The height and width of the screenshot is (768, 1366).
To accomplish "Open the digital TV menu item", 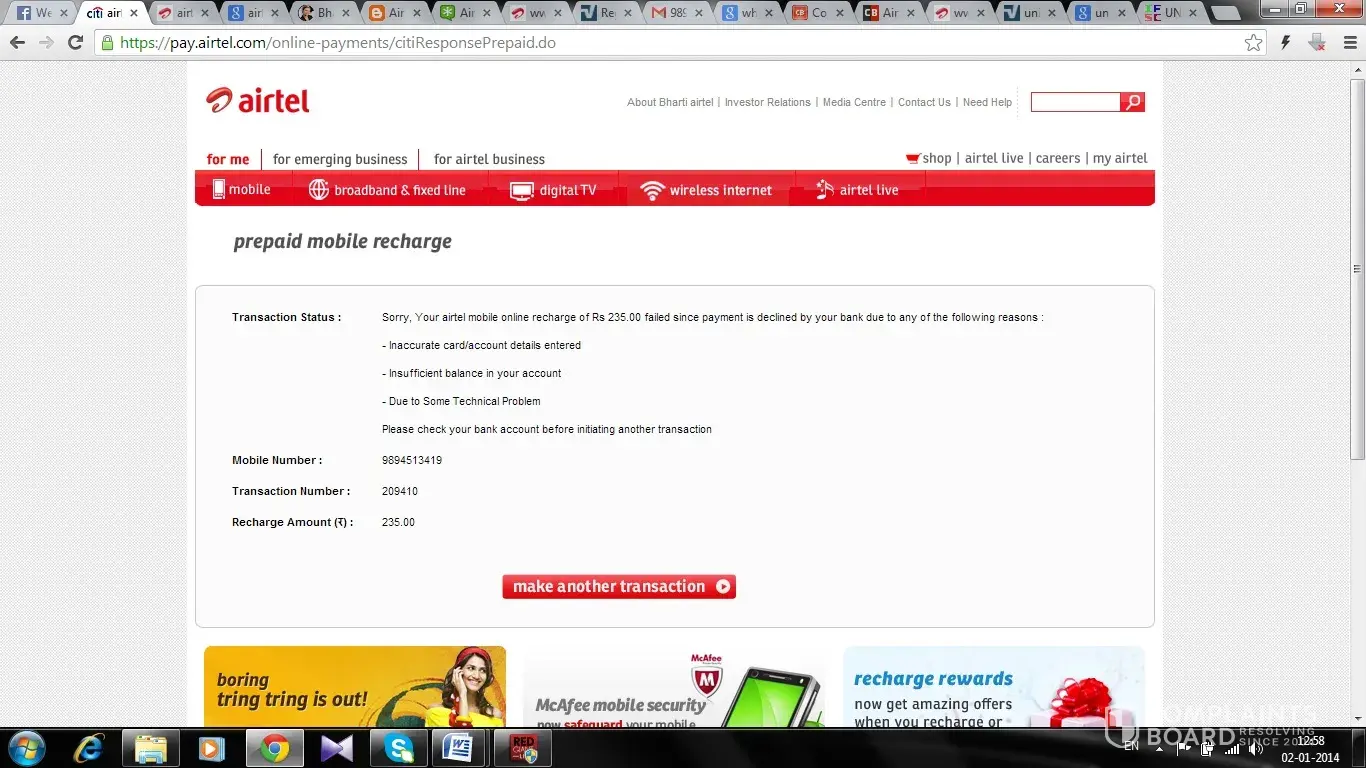I will pyautogui.click(x=553, y=190).
